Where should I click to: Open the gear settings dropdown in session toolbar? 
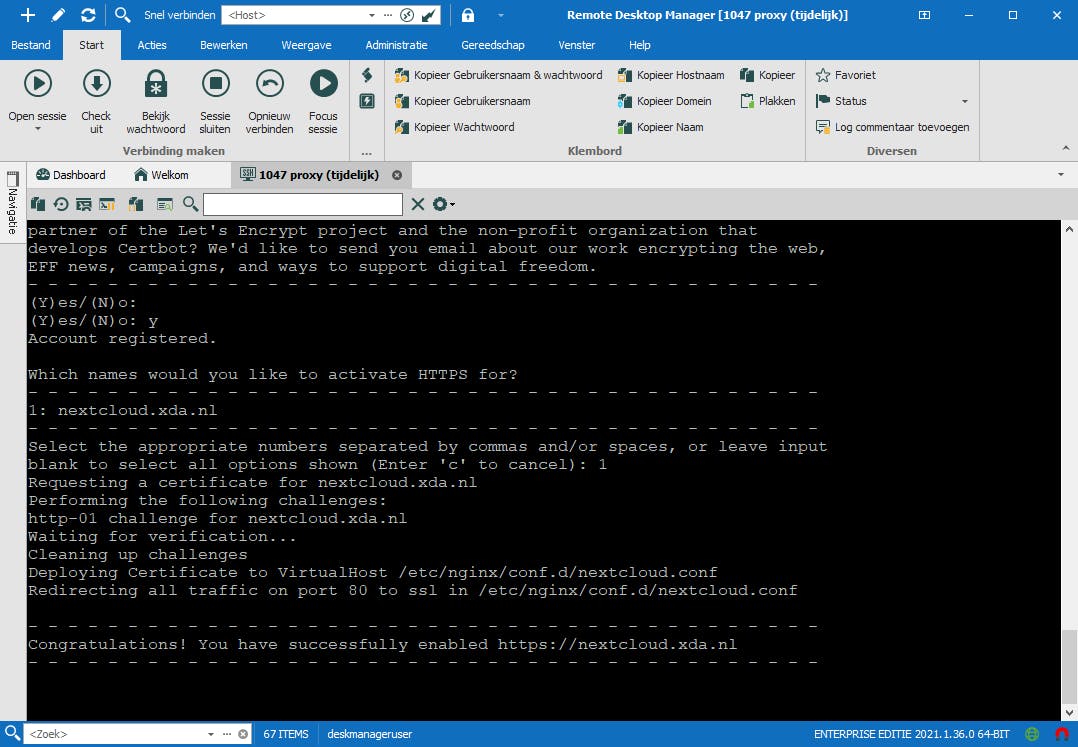click(442, 204)
